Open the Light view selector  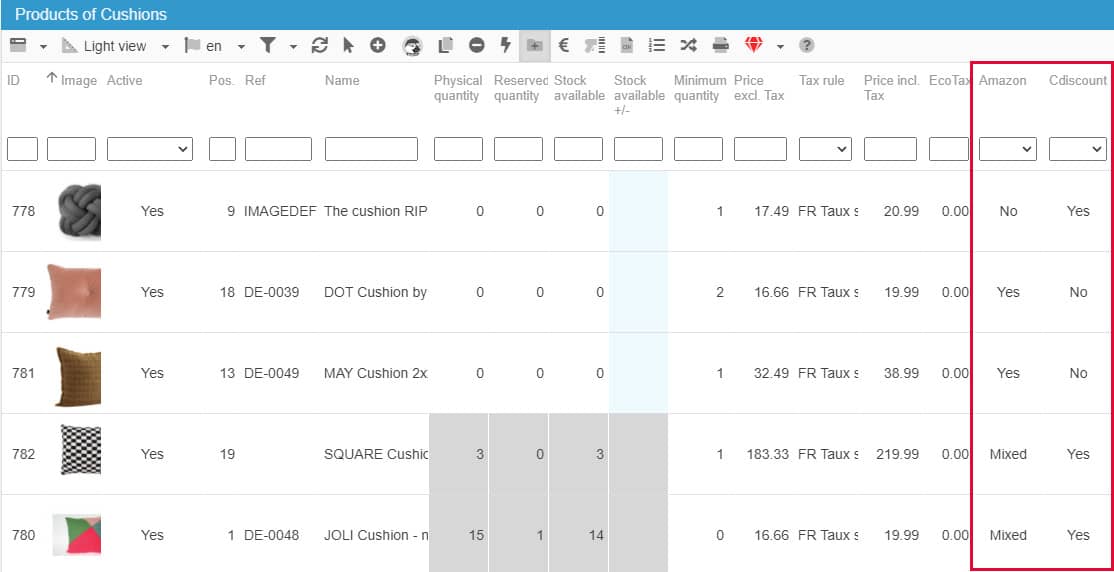click(x=115, y=46)
